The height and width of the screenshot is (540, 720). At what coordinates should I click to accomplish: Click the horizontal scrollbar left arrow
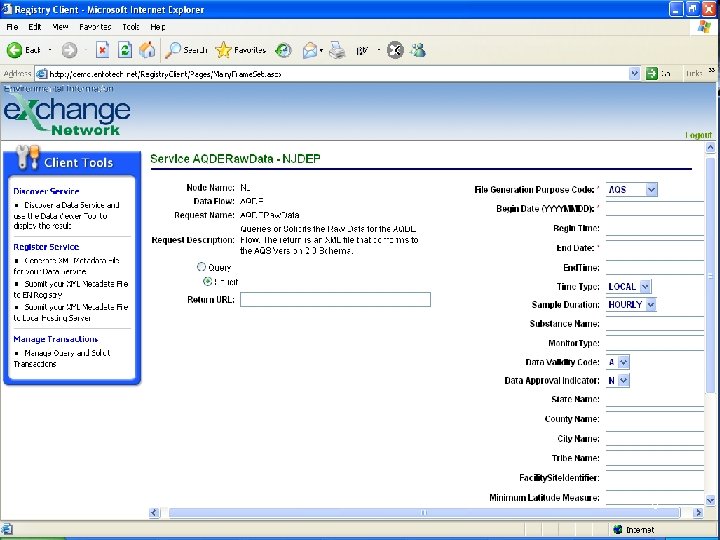pyautogui.click(x=154, y=512)
